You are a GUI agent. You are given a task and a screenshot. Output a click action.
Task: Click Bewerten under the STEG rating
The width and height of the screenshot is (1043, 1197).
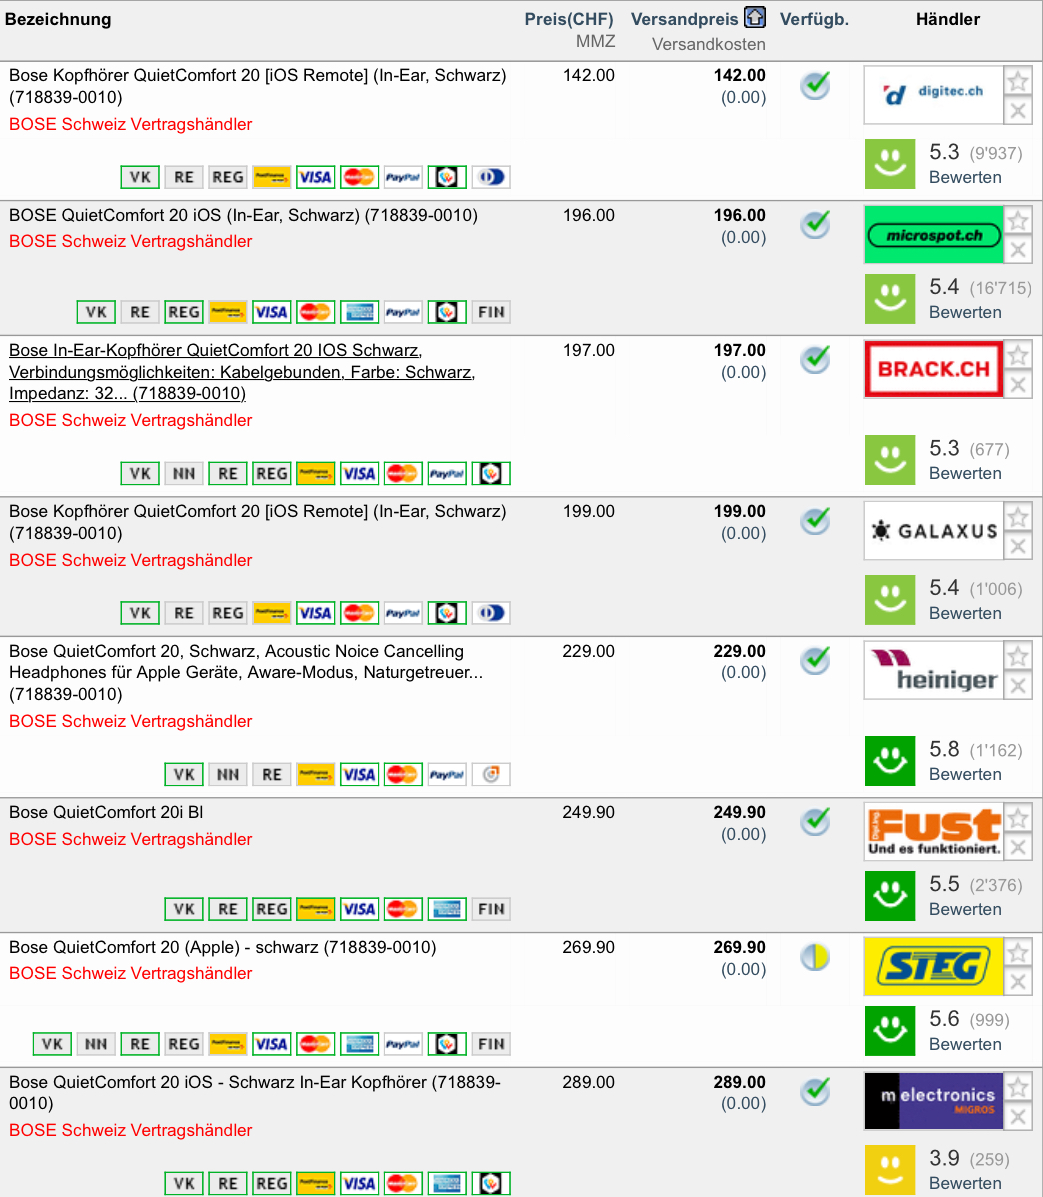[x=965, y=1044]
